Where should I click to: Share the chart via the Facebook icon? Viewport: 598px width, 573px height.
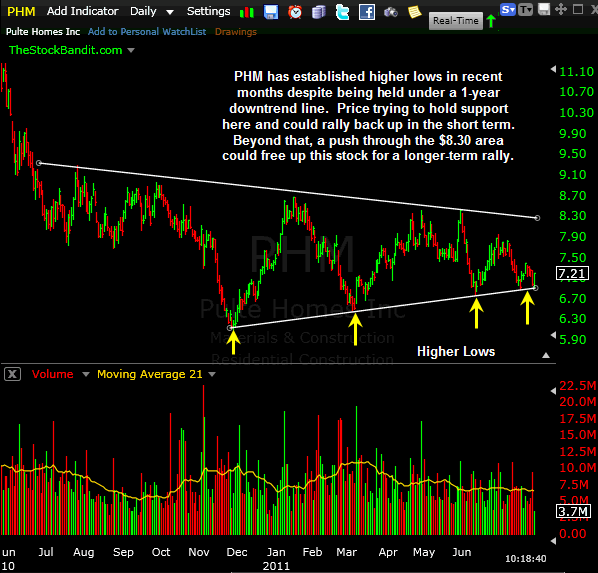click(x=367, y=12)
